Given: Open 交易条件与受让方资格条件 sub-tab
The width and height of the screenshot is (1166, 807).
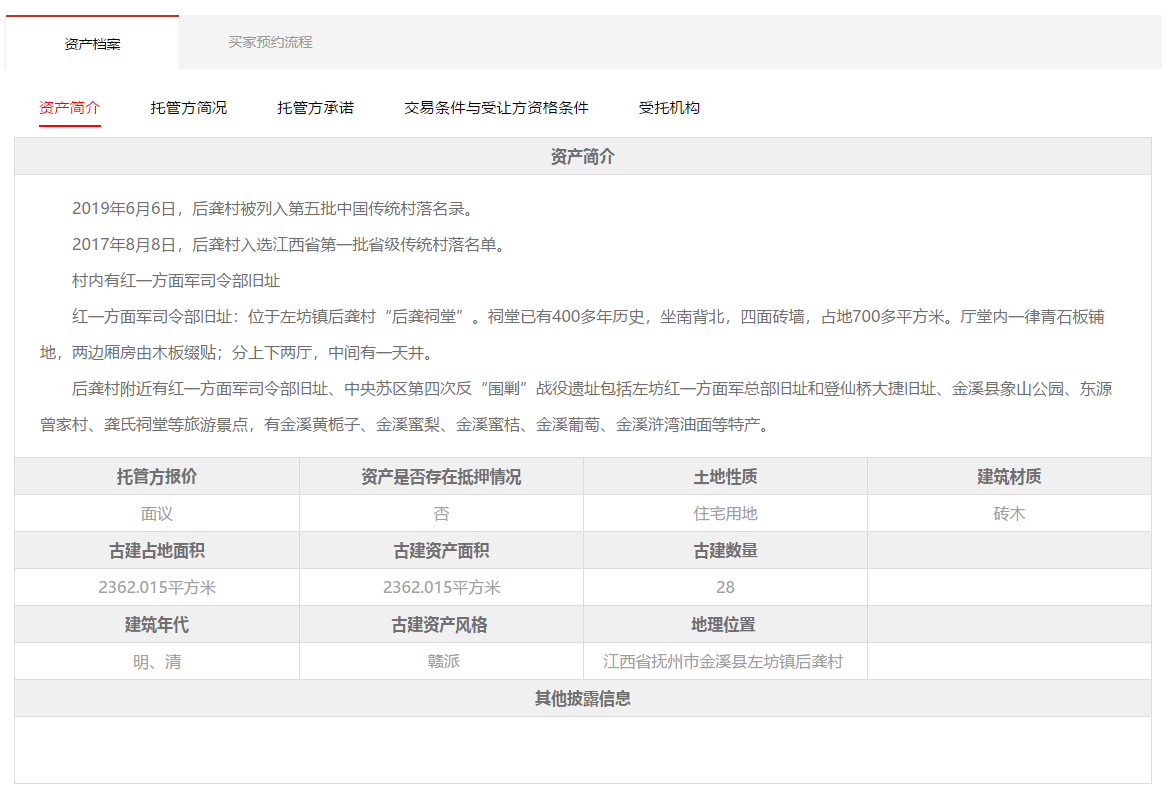Looking at the screenshot, I should pyautogui.click(x=496, y=108).
